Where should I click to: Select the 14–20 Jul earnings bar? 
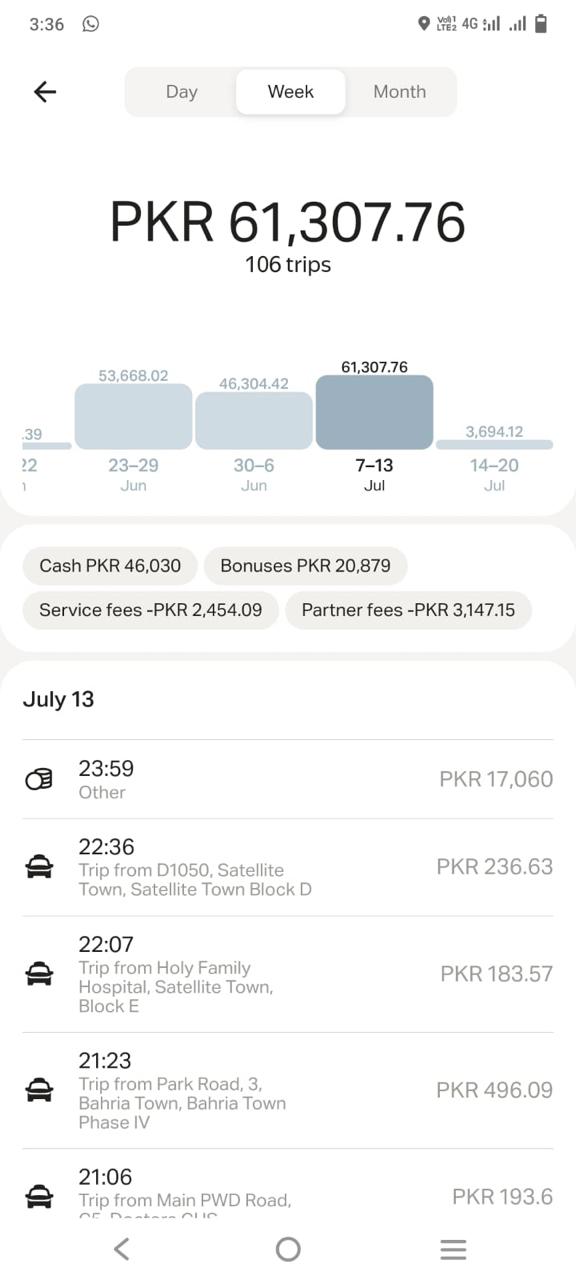click(x=494, y=444)
